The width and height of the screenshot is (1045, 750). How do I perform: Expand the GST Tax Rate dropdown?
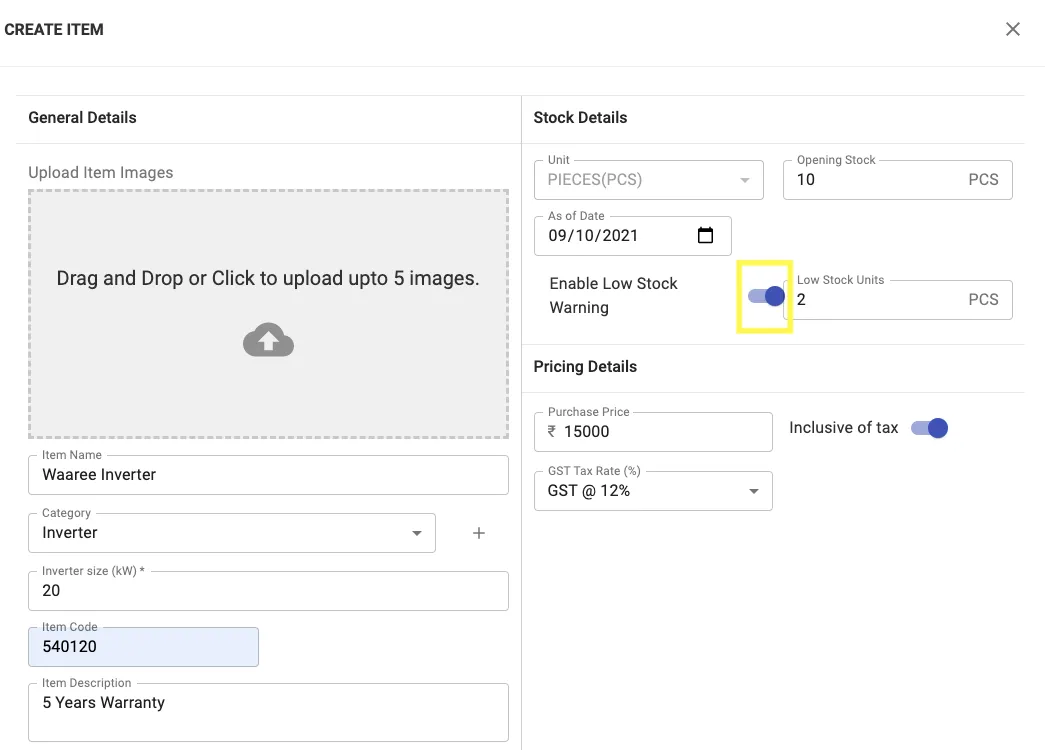tap(653, 491)
